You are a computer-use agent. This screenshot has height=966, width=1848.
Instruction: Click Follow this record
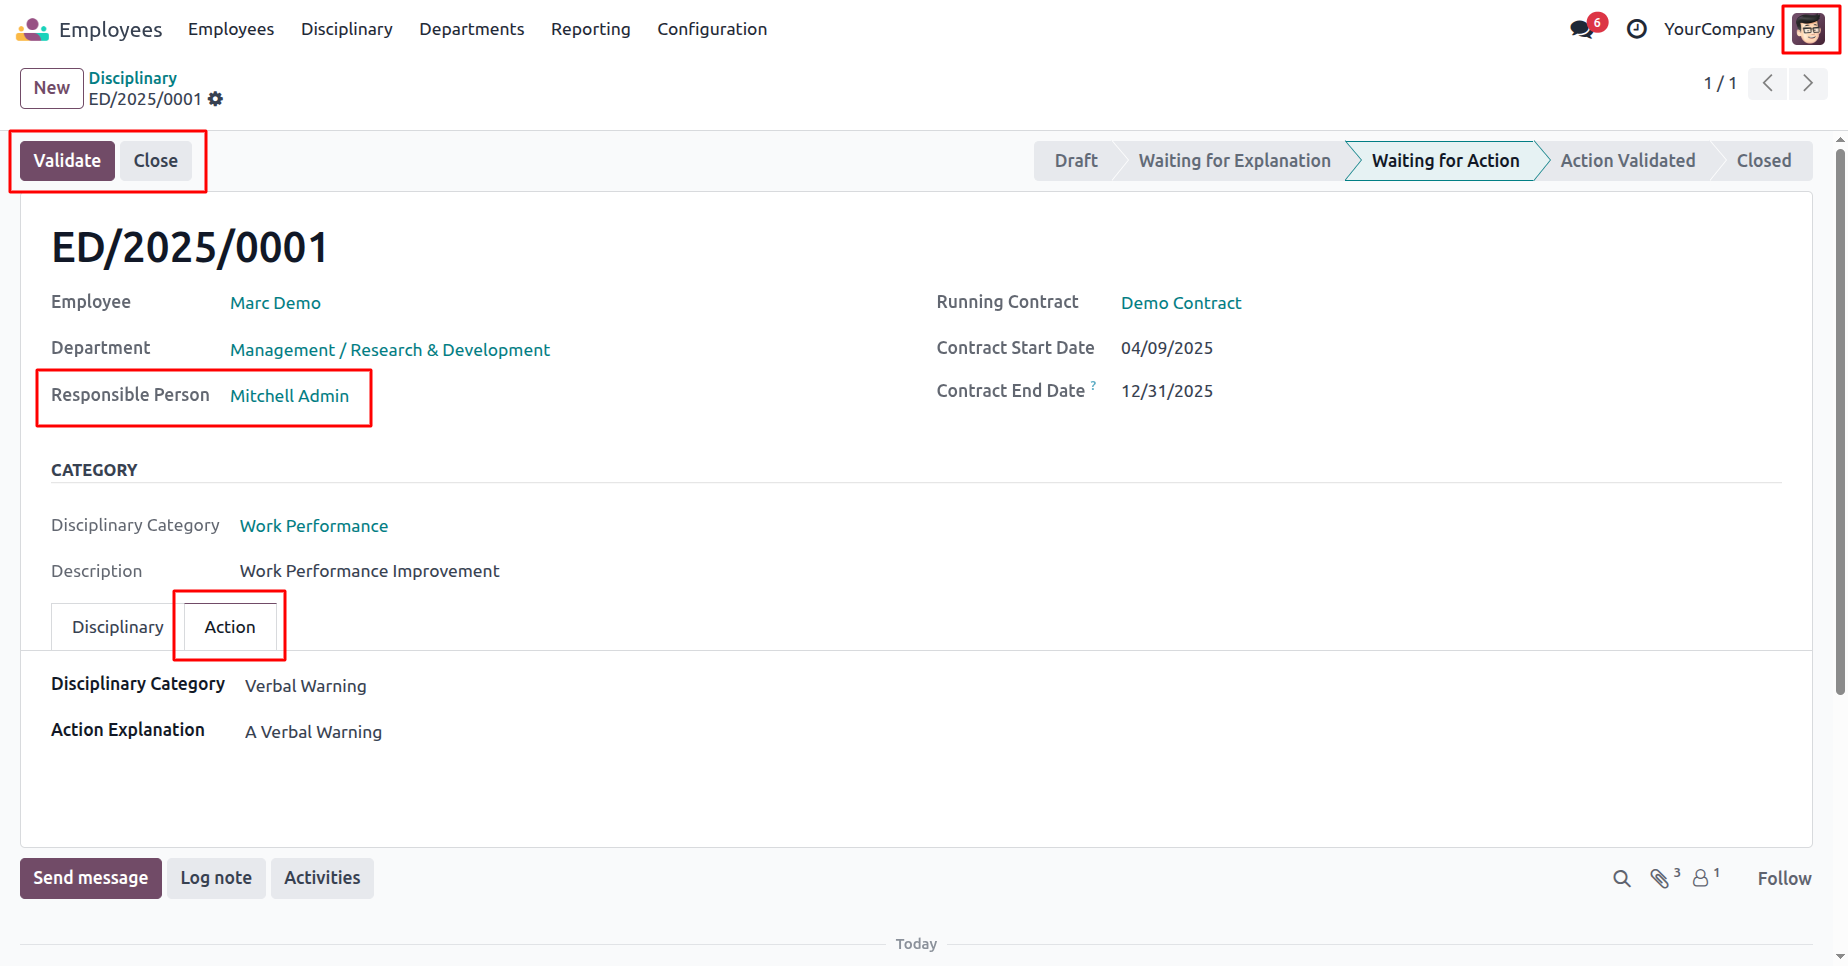tap(1784, 878)
